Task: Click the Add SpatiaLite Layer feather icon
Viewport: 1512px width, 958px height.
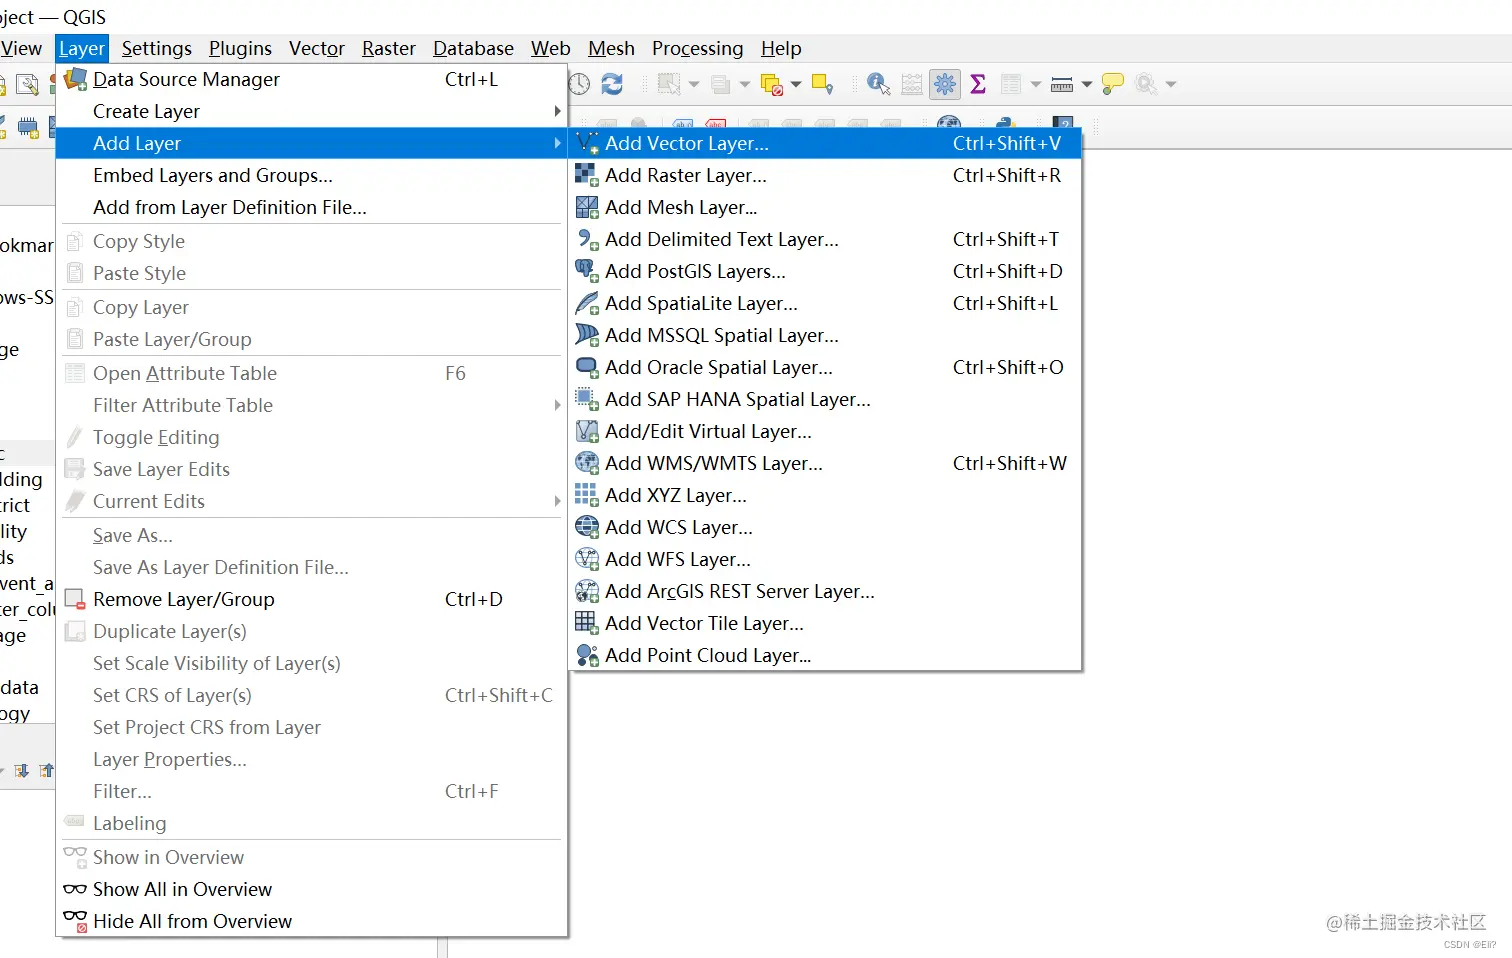Action: tap(587, 303)
